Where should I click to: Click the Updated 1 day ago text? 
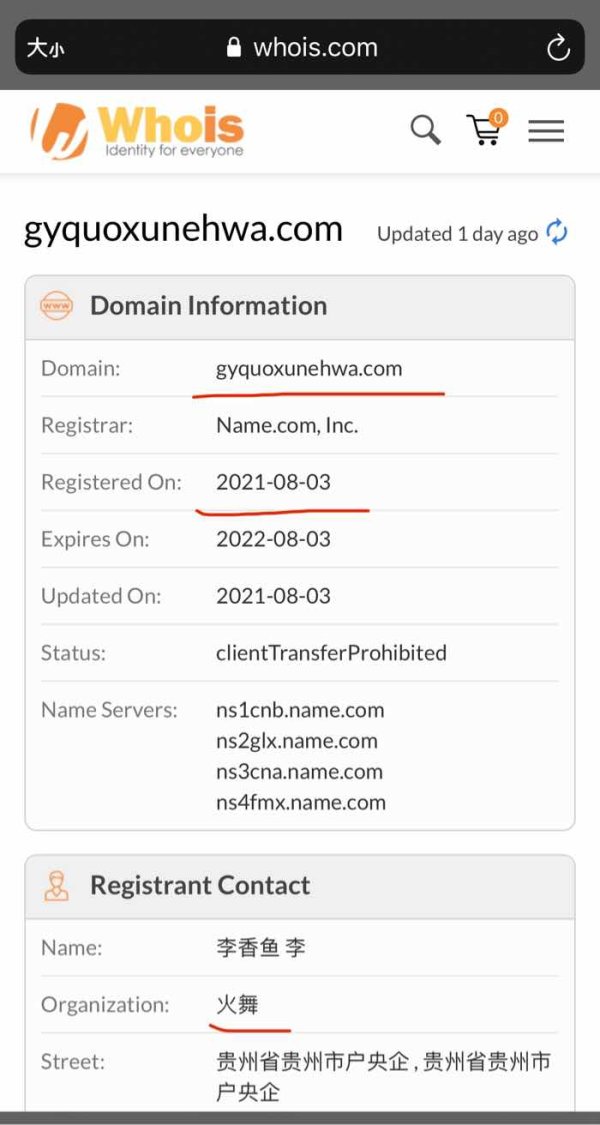click(457, 234)
